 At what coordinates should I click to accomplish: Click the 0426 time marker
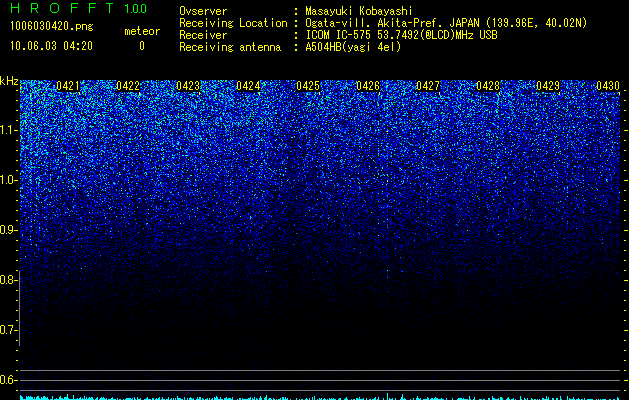coord(368,86)
